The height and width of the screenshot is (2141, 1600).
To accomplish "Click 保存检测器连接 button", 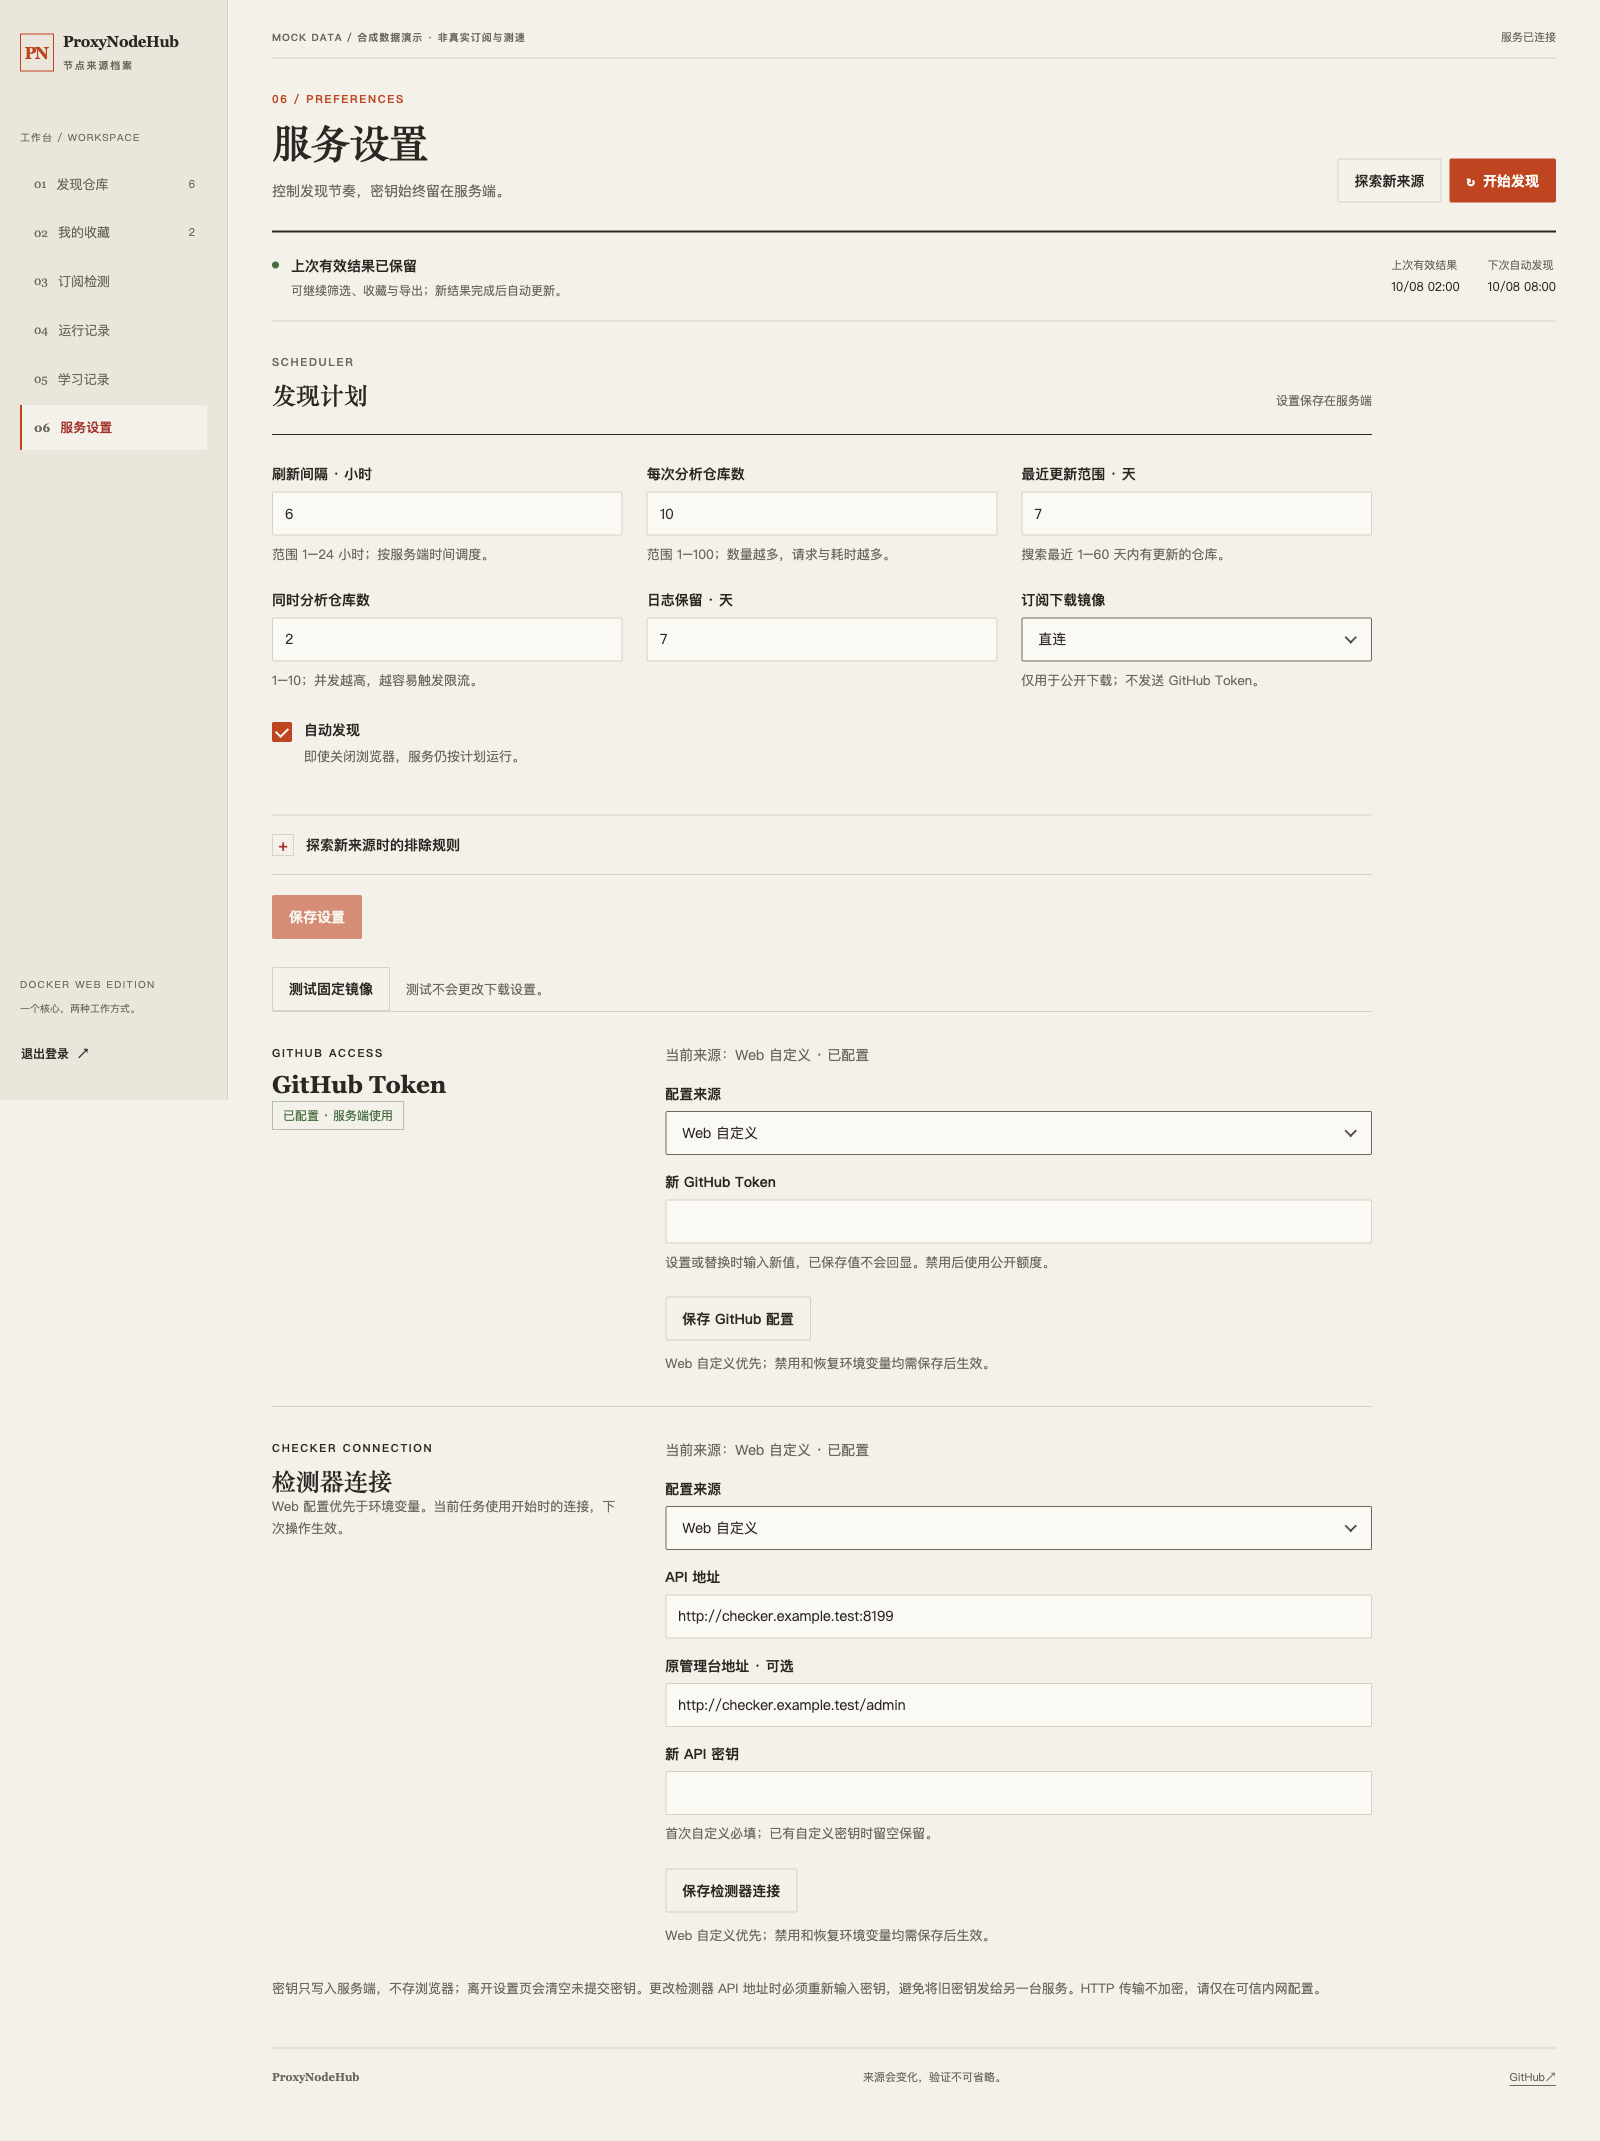I will pos(731,1891).
